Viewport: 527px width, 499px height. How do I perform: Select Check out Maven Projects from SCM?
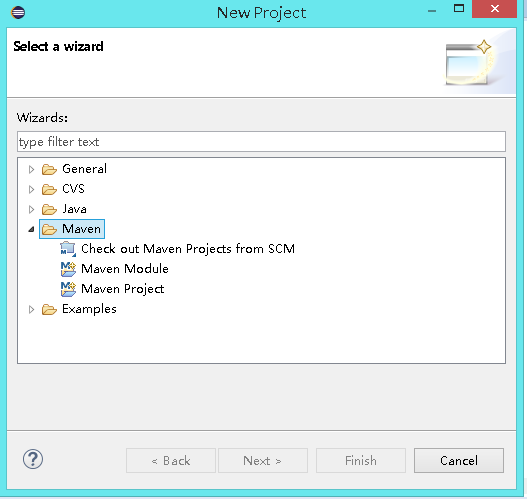tap(188, 249)
